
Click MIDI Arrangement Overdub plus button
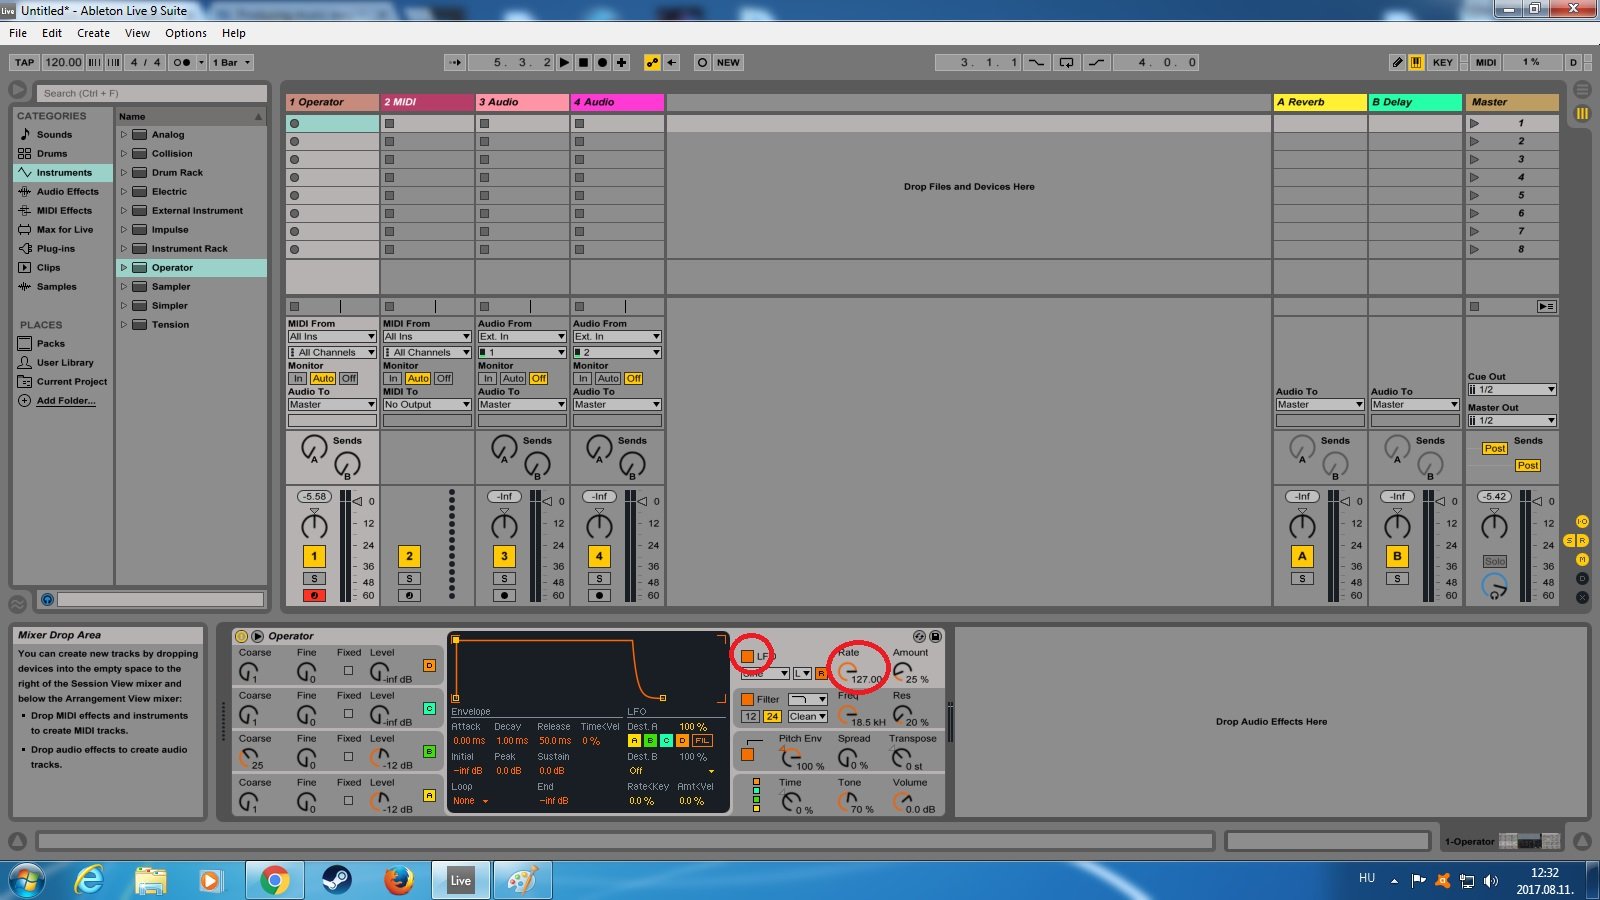click(x=622, y=62)
